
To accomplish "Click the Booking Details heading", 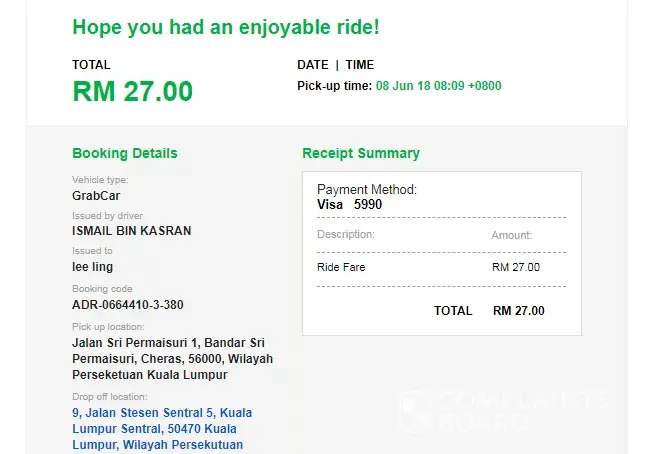I will [125, 153].
